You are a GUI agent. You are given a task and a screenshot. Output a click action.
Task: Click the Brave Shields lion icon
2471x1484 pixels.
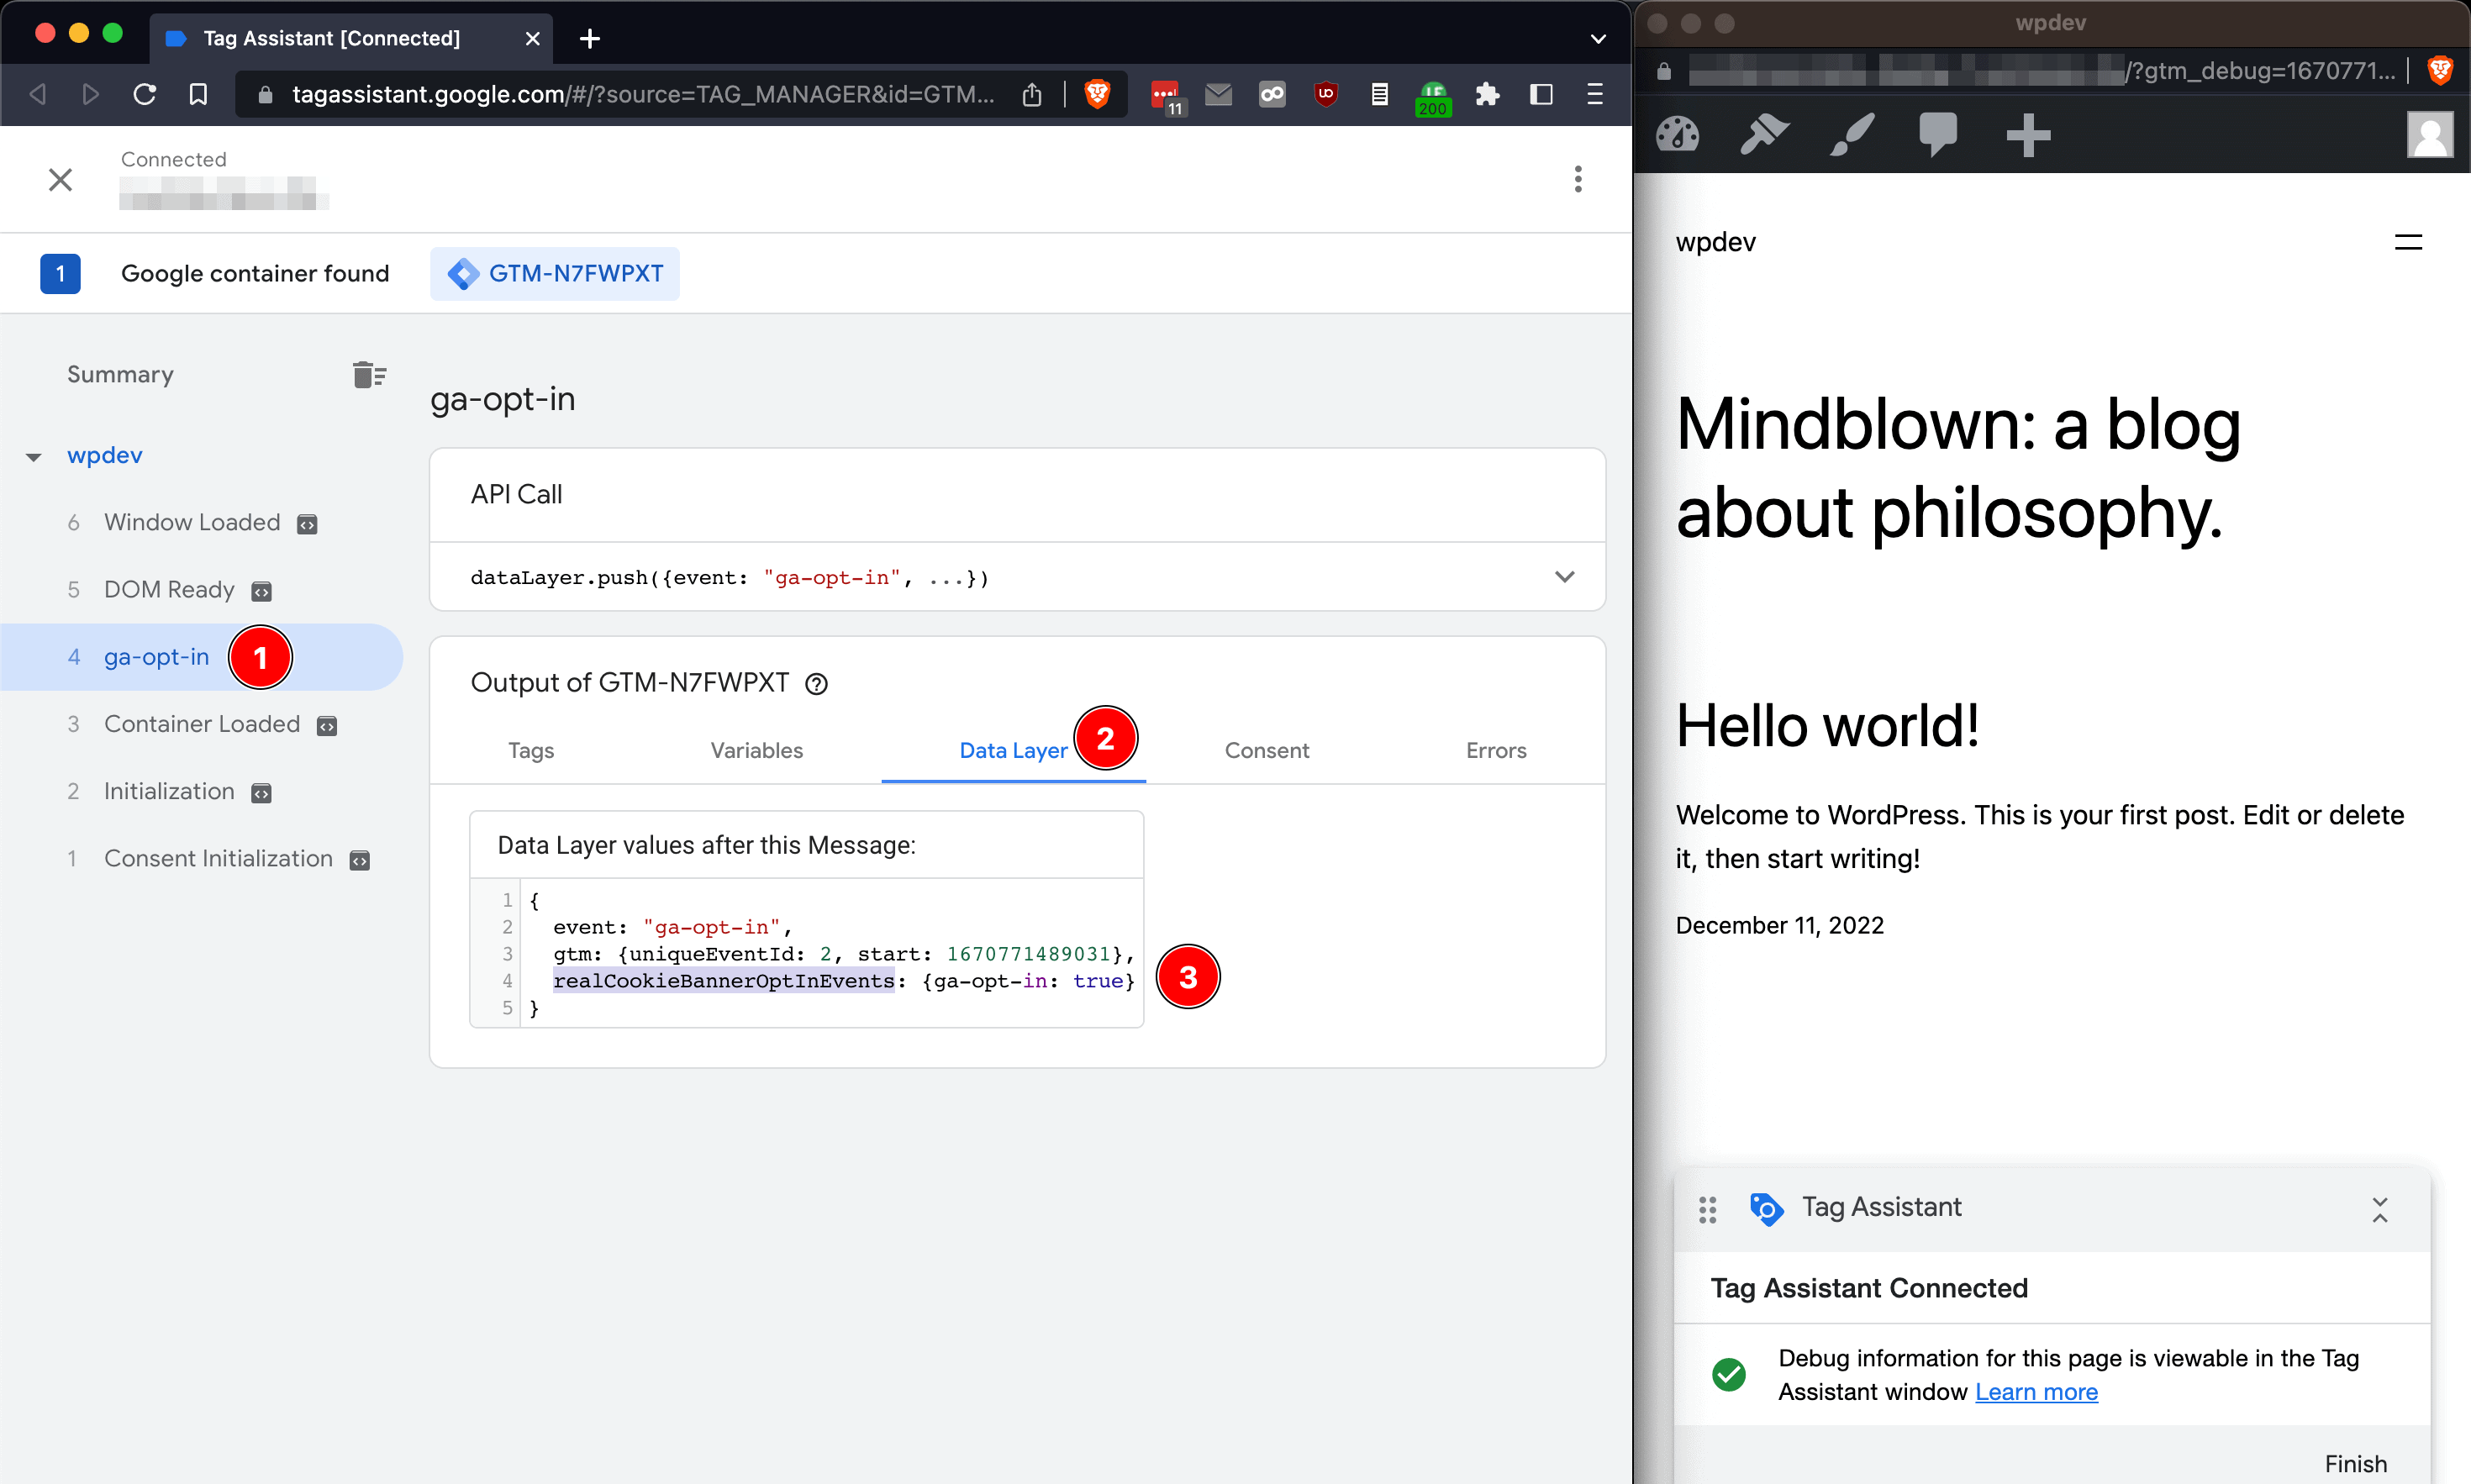click(1097, 94)
